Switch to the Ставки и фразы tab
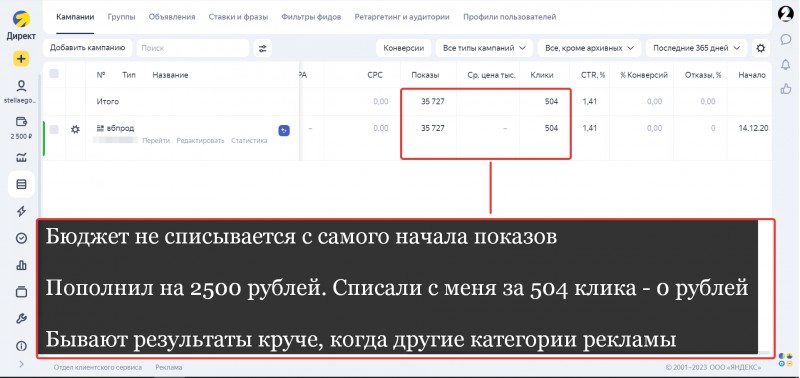Screen dimensions: 800x378 [238, 17]
